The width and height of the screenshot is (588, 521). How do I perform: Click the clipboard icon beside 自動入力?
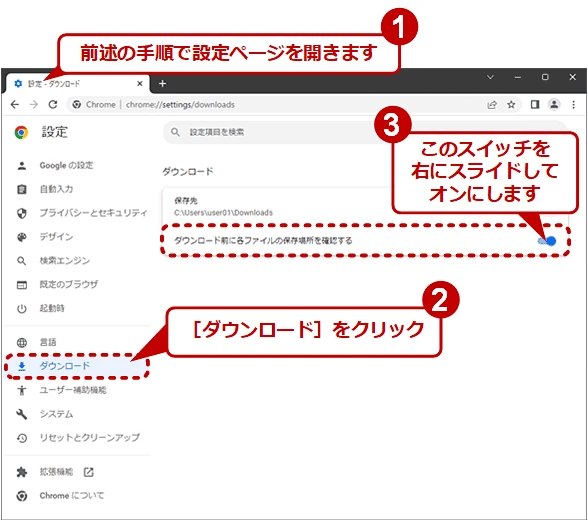click(x=22, y=189)
